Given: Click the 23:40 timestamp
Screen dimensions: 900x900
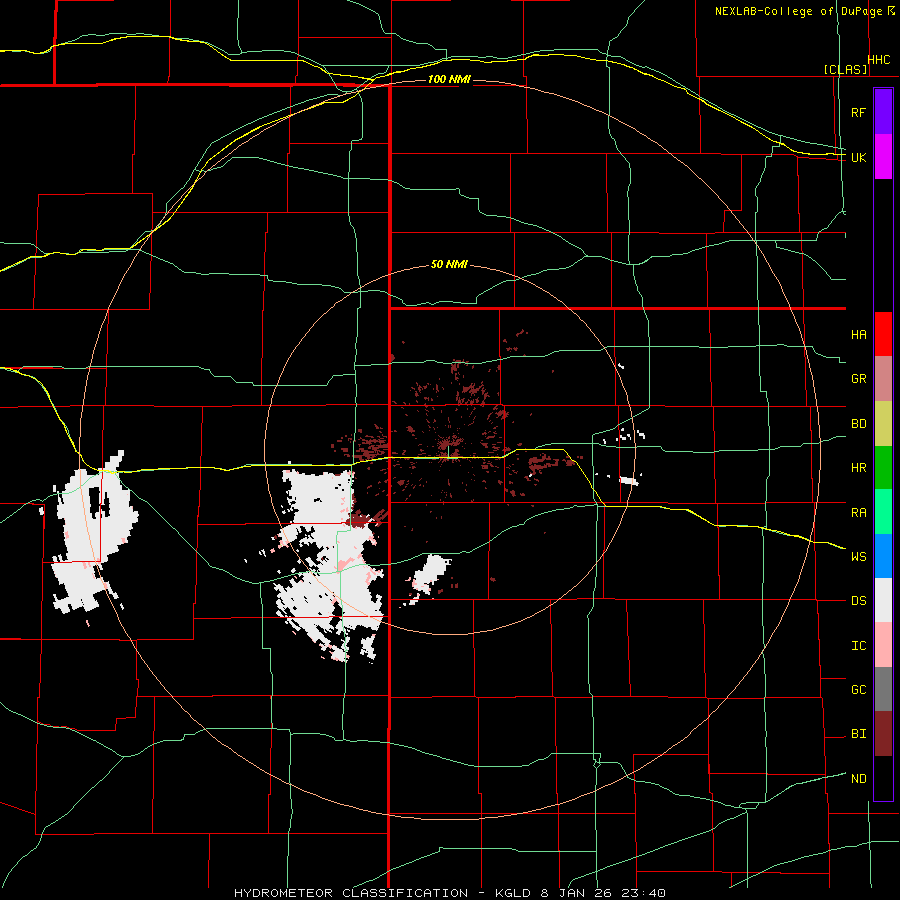Looking at the screenshot, I should click(x=644, y=893).
